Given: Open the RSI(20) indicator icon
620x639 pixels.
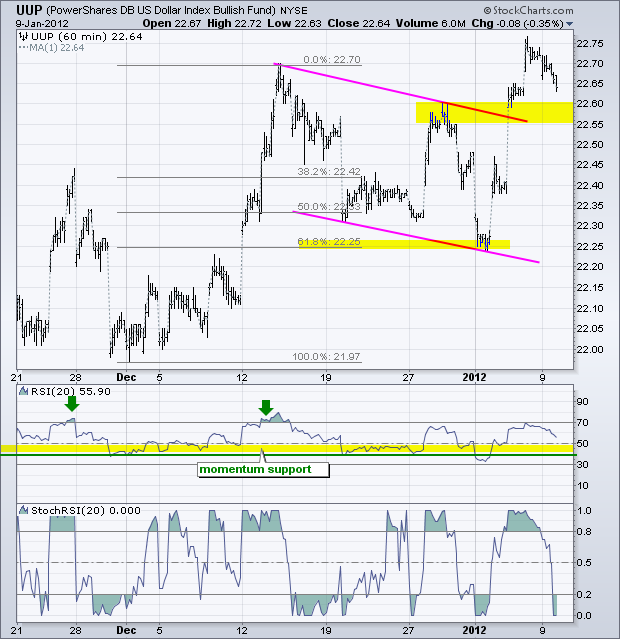Looking at the screenshot, I should coord(24,391).
